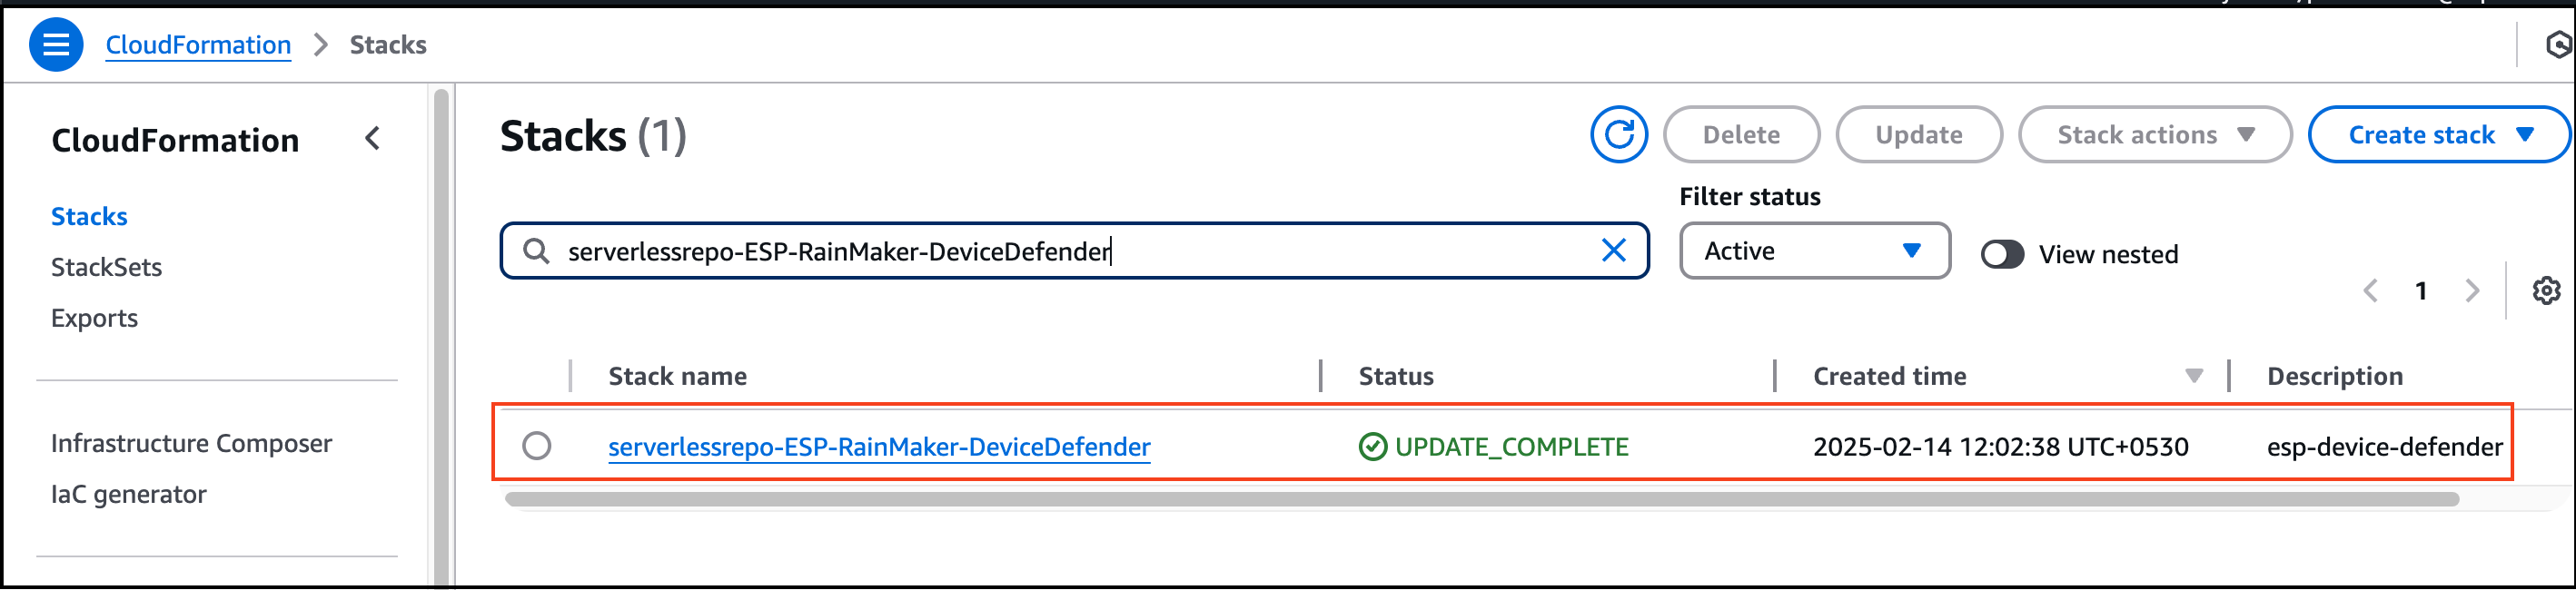Click the CloudFormation breadcrumb link
The image size is (2576, 590).
[198, 45]
